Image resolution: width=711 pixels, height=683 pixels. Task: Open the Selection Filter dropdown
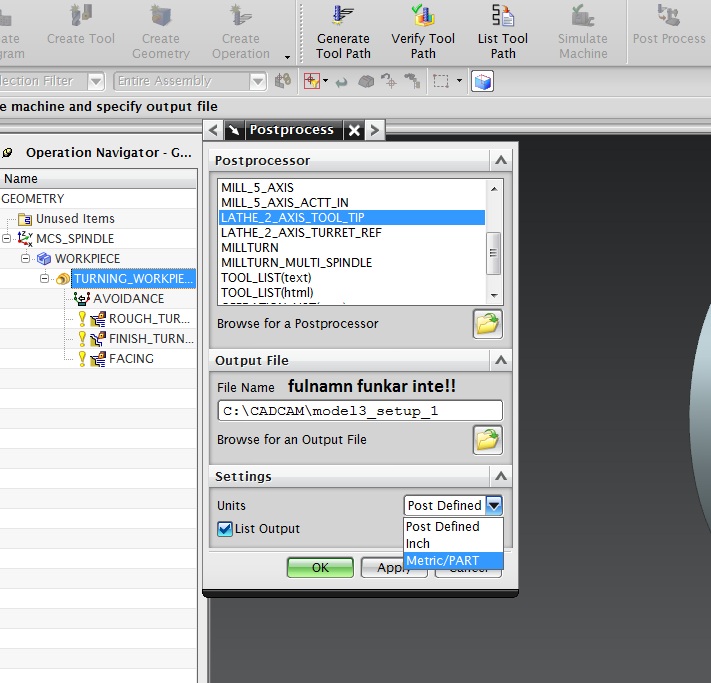point(96,82)
